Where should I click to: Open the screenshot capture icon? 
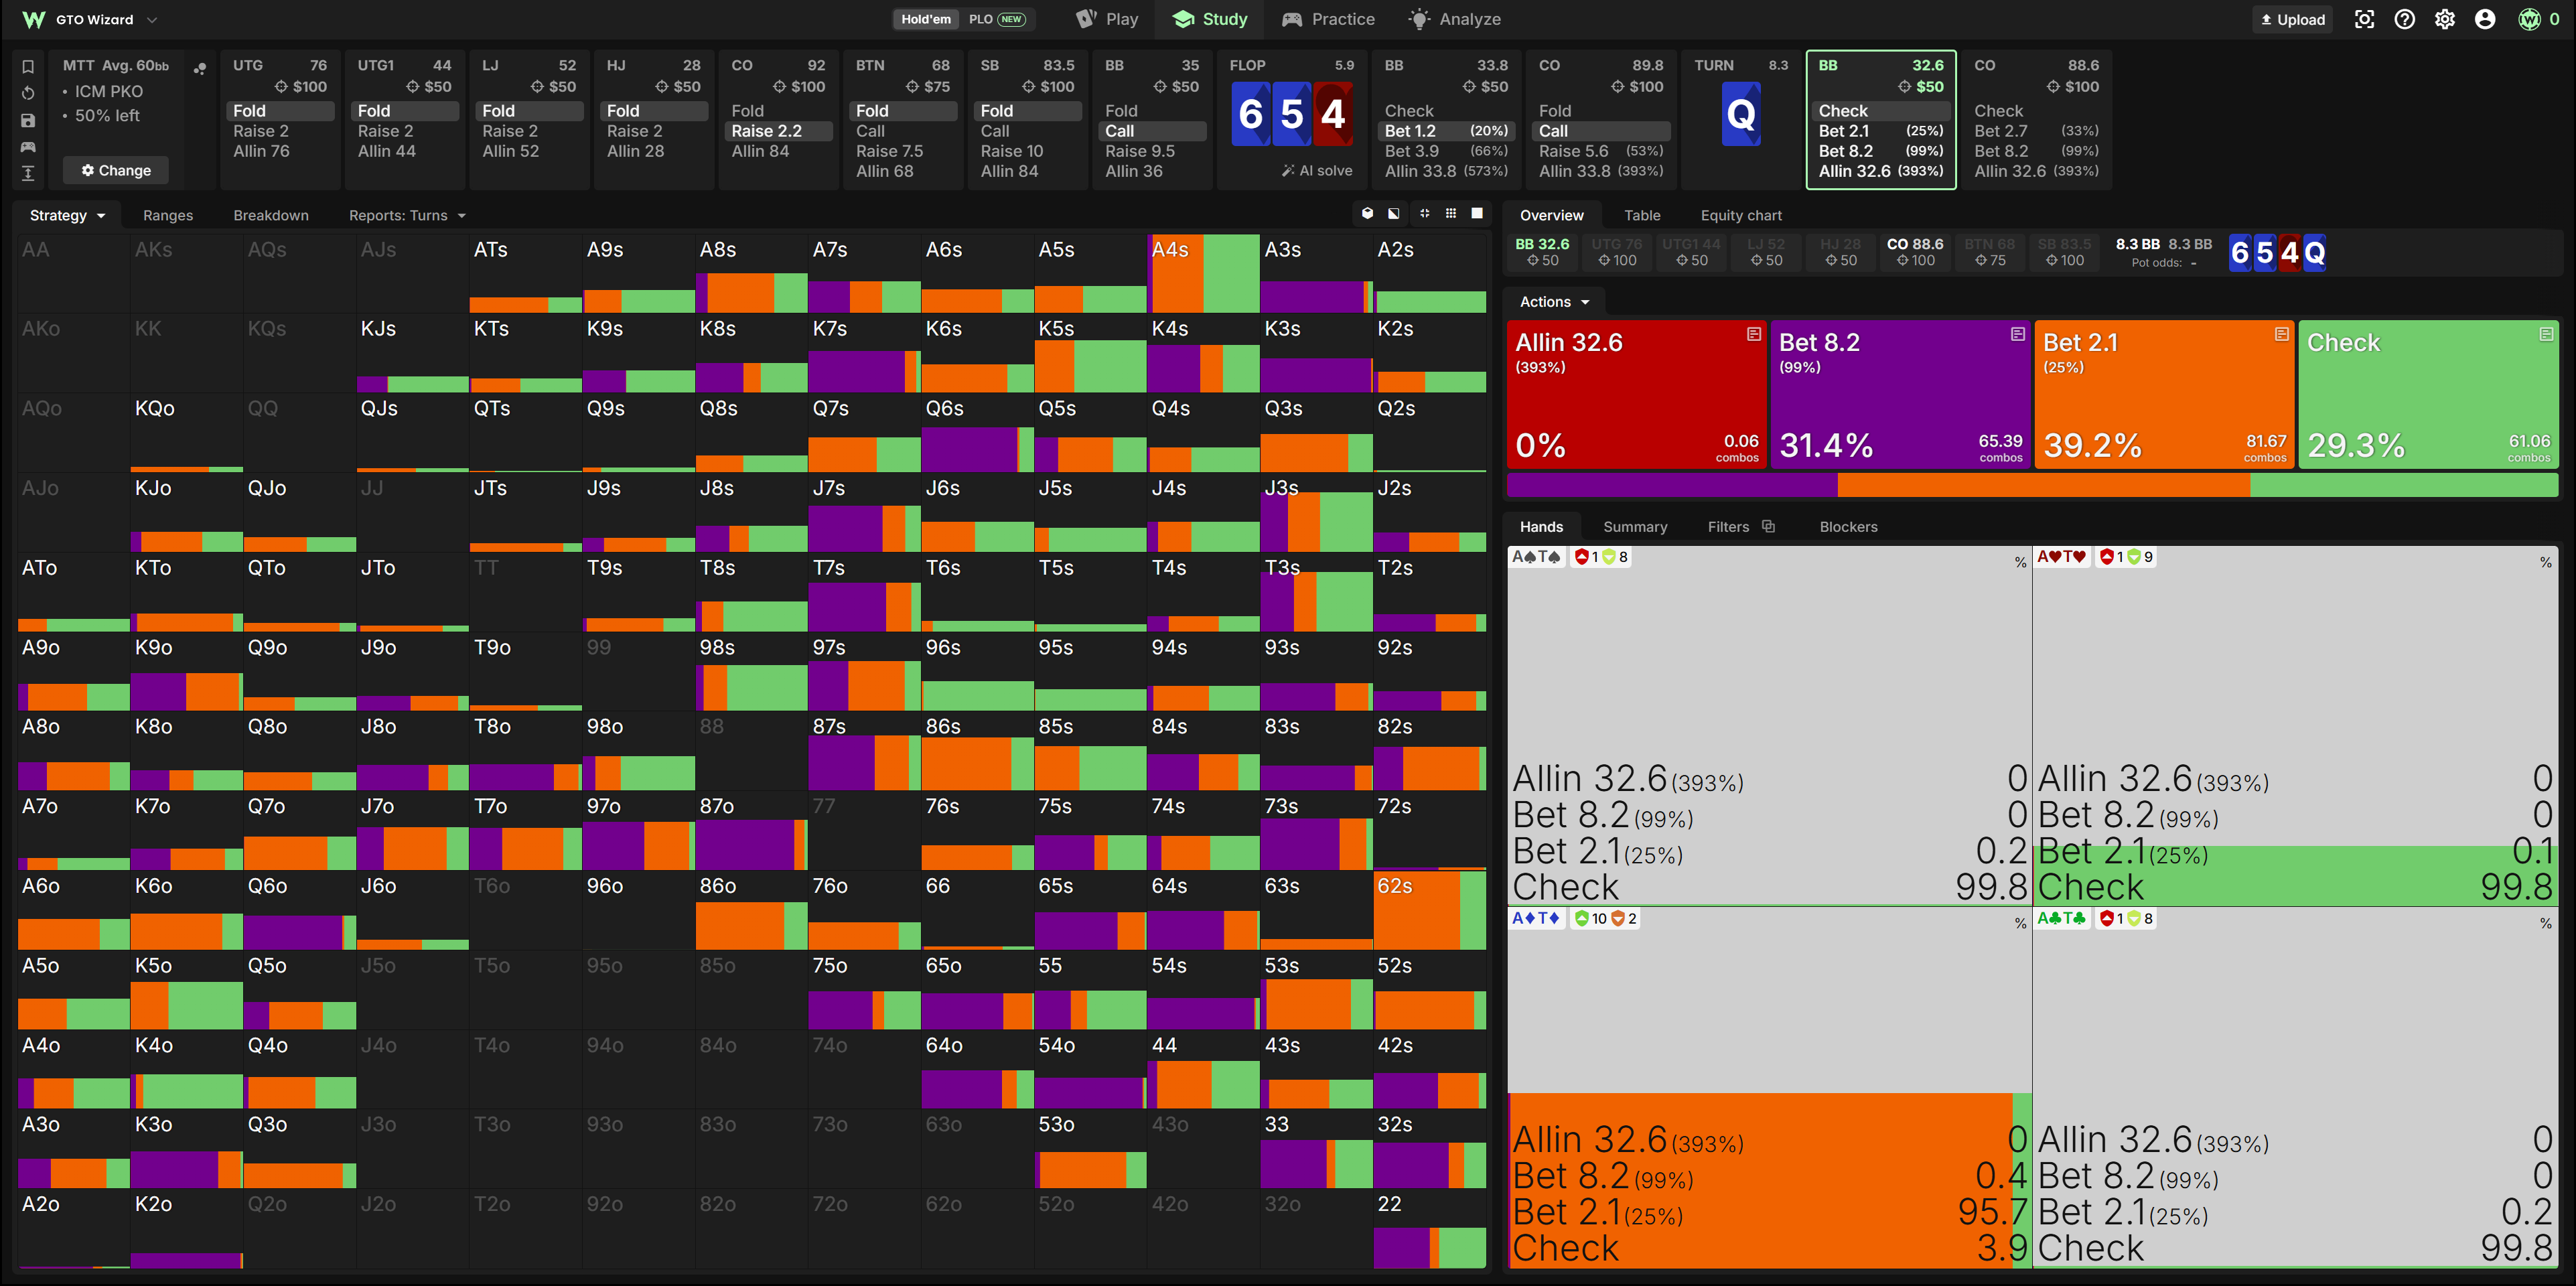coord(2364,19)
